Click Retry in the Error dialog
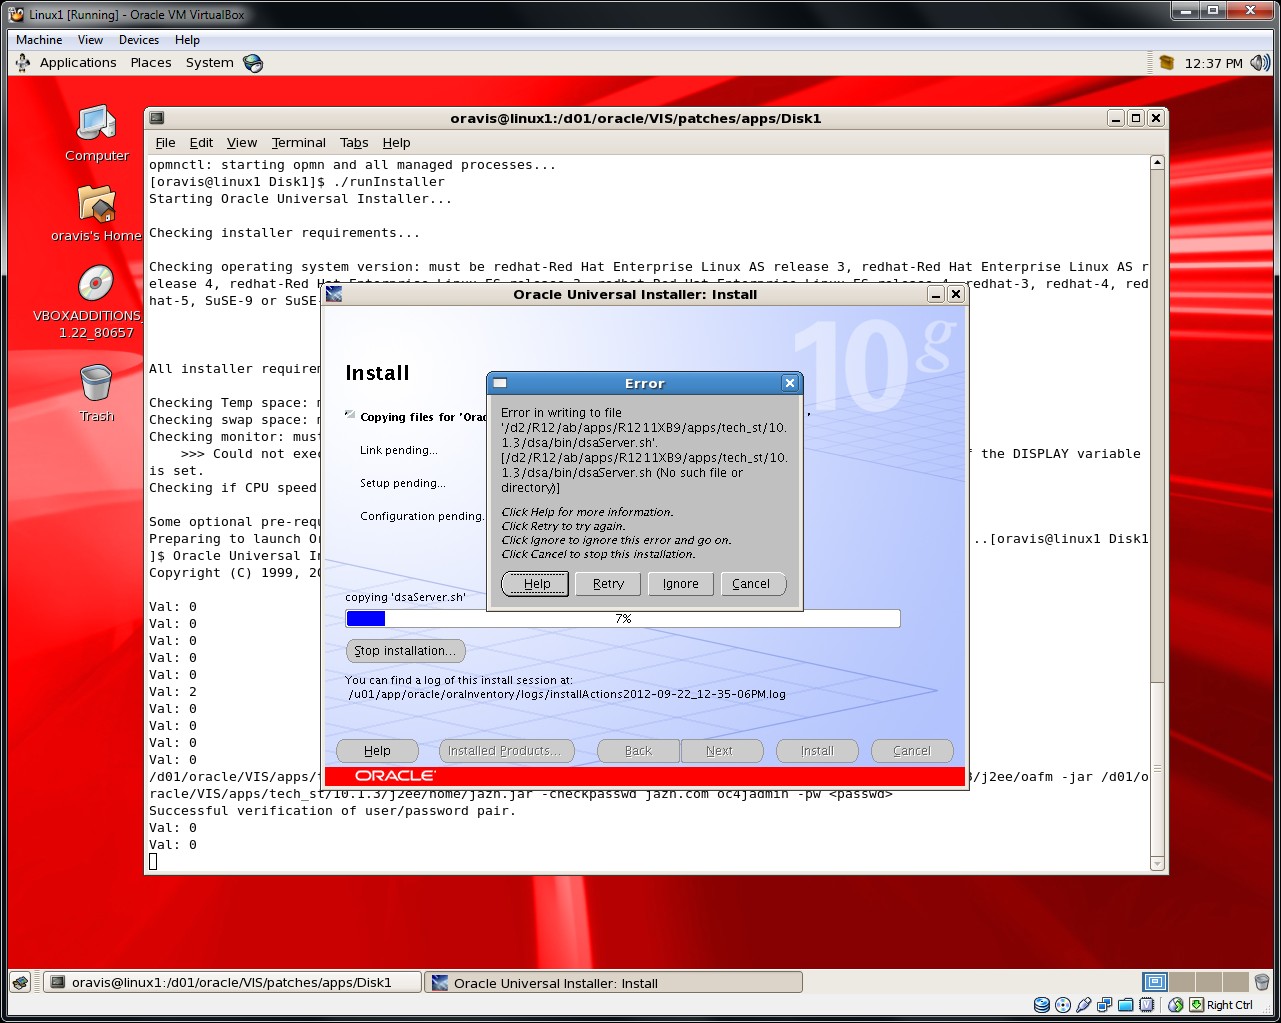Image resolution: width=1281 pixels, height=1023 pixels. point(608,584)
